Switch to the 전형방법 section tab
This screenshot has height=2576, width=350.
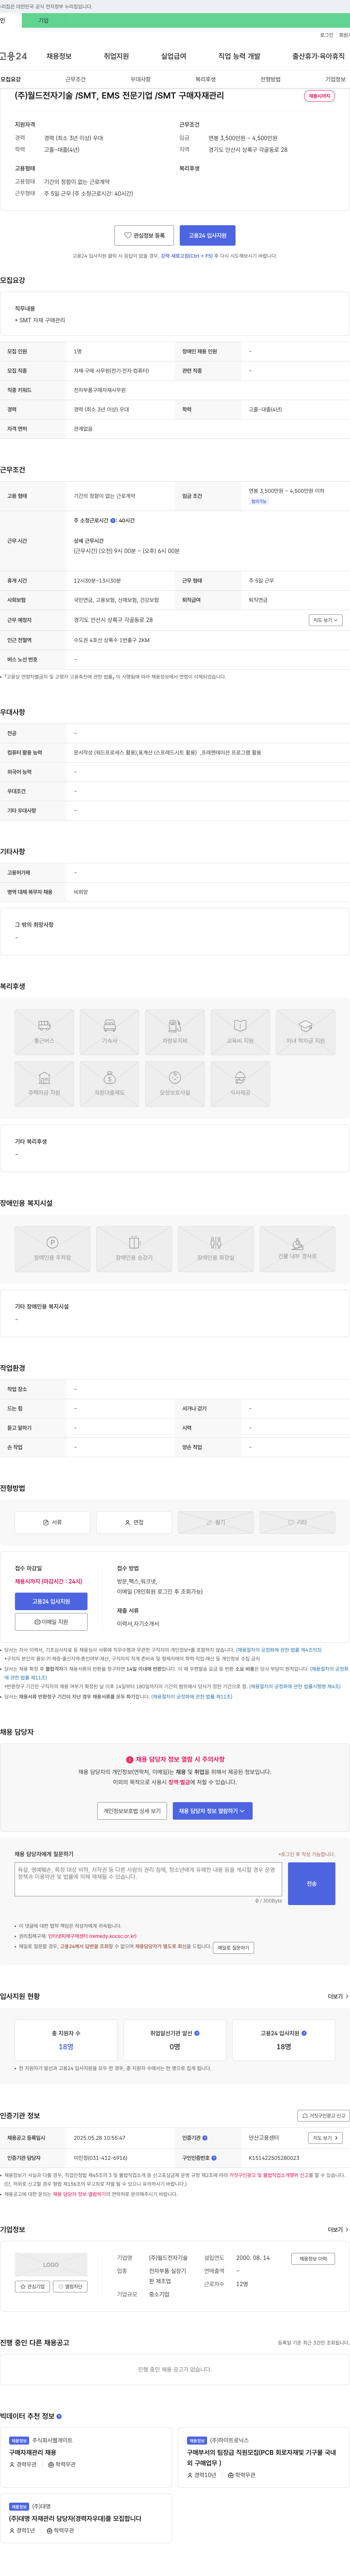pos(270,79)
